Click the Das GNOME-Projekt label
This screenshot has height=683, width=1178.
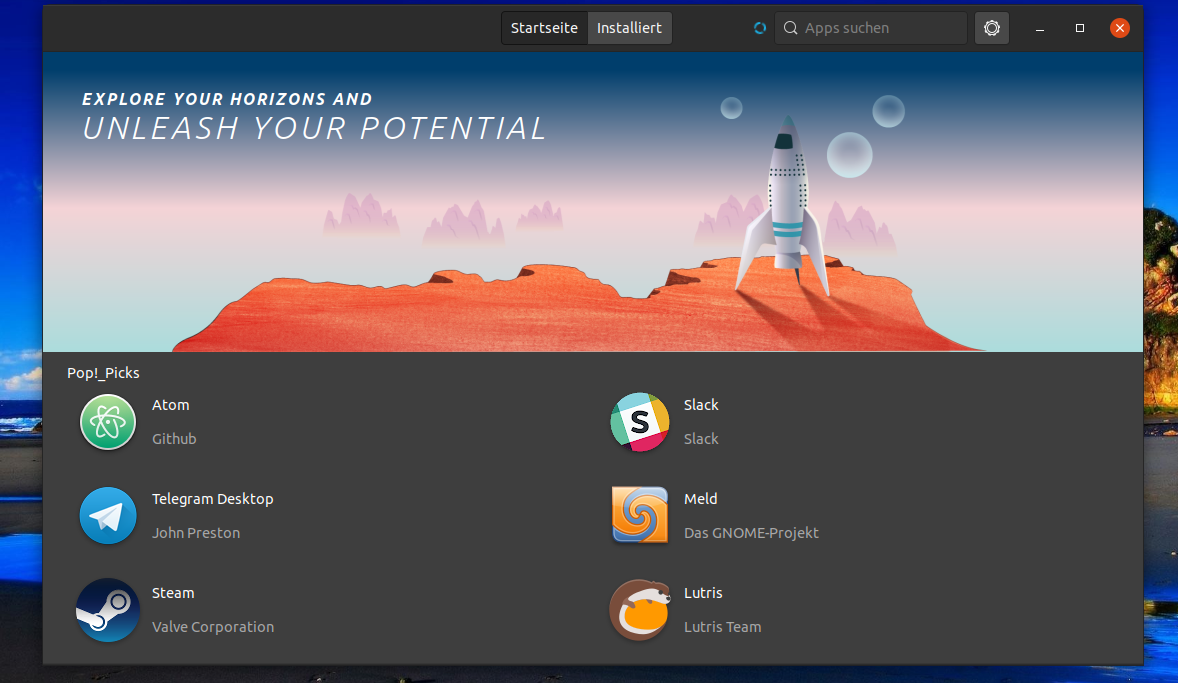pyautogui.click(x=751, y=533)
